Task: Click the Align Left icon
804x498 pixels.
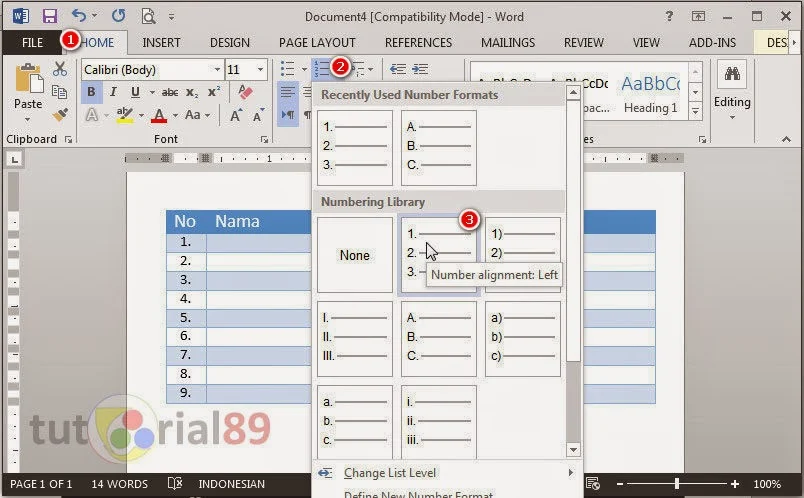Action: [288, 92]
